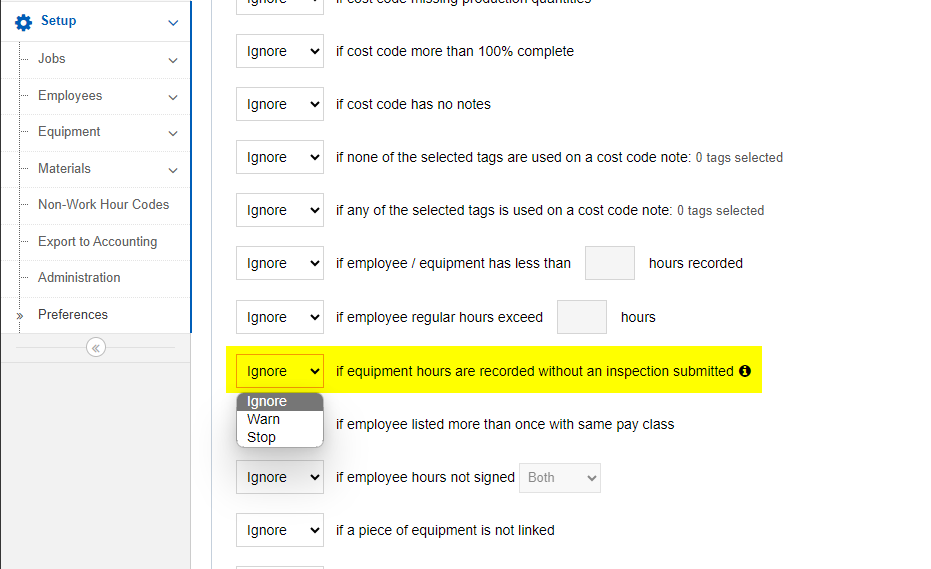The image size is (931, 569).
Task: Open dropdown for regular hours exceed rule
Action: pos(280,317)
